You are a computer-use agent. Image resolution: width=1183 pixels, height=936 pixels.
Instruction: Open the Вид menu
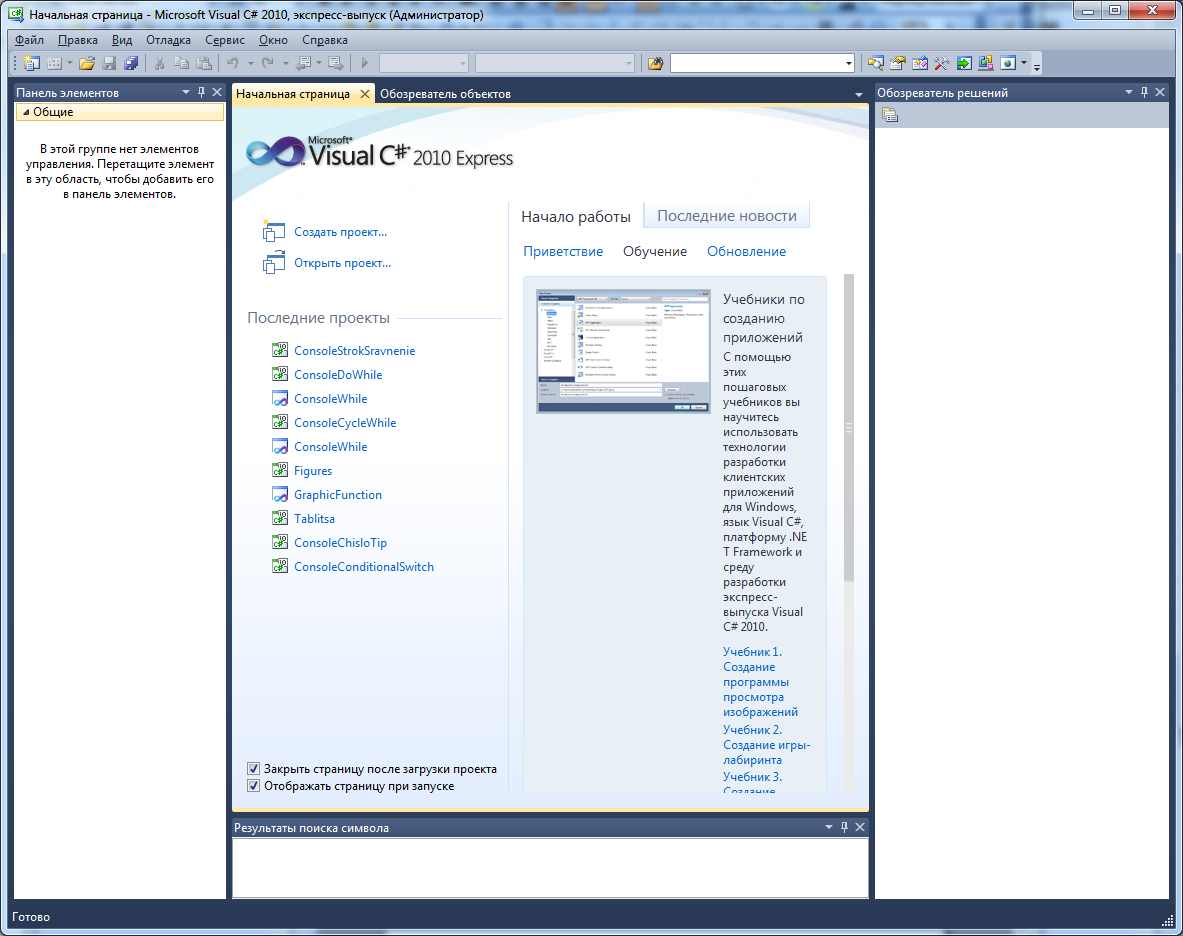point(121,40)
